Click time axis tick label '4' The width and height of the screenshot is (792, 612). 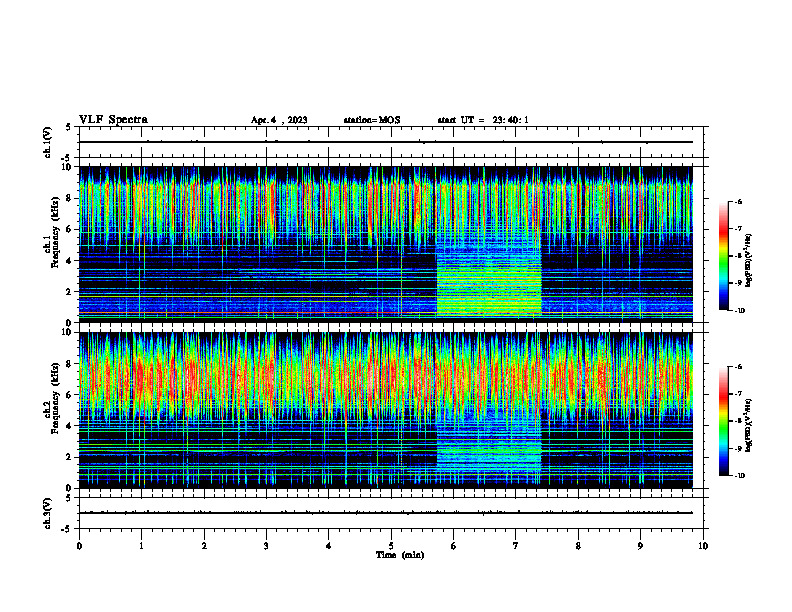pos(328,546)
